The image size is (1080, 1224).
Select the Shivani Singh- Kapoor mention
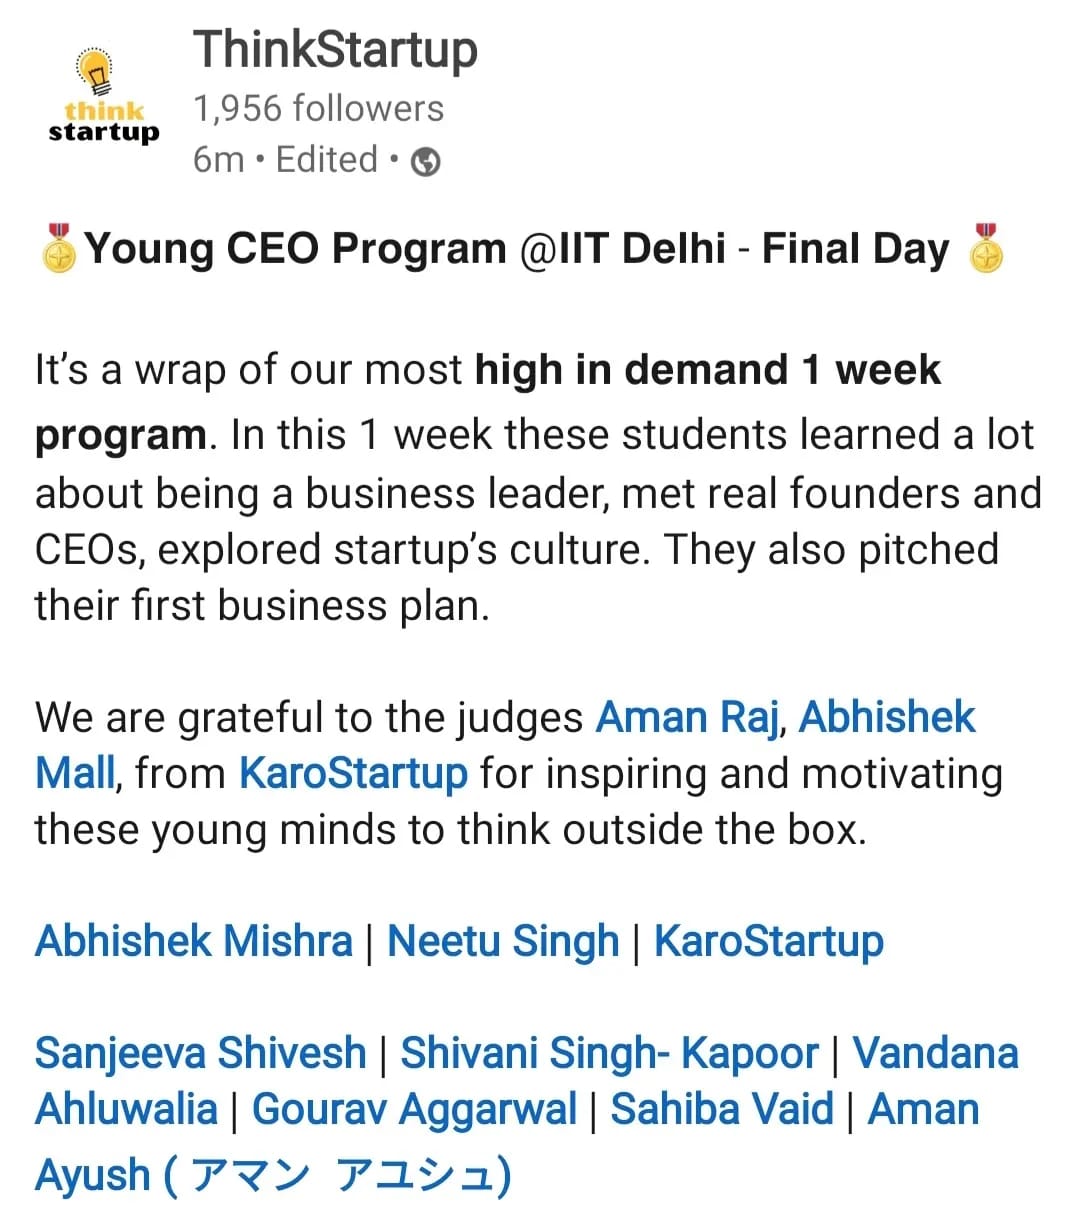(609, 1053)
